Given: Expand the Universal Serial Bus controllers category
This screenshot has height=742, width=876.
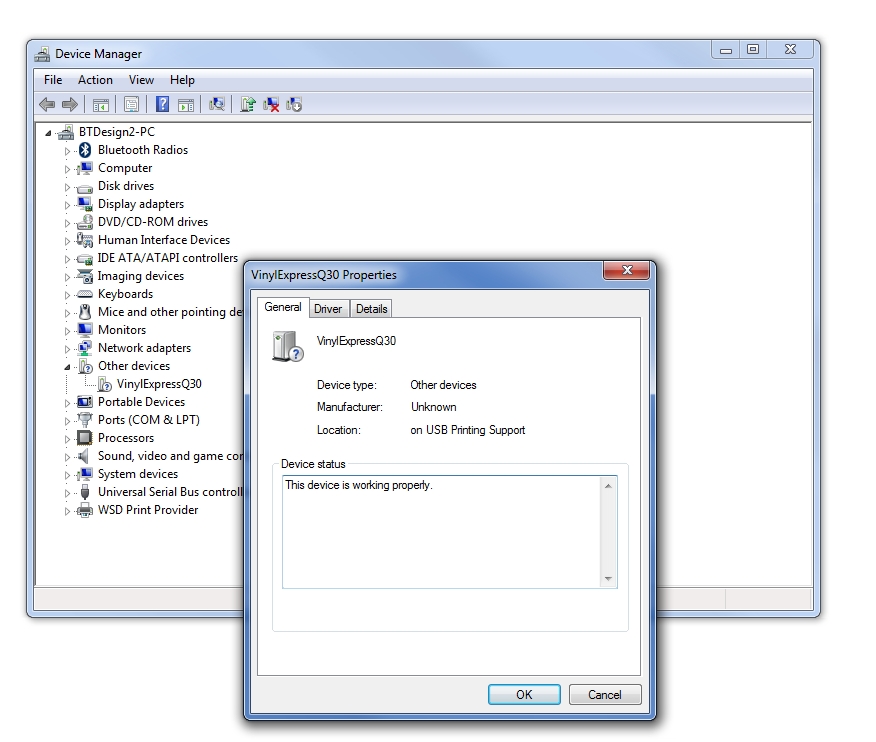Looking at the screenshot, I should tap(68, 493).
